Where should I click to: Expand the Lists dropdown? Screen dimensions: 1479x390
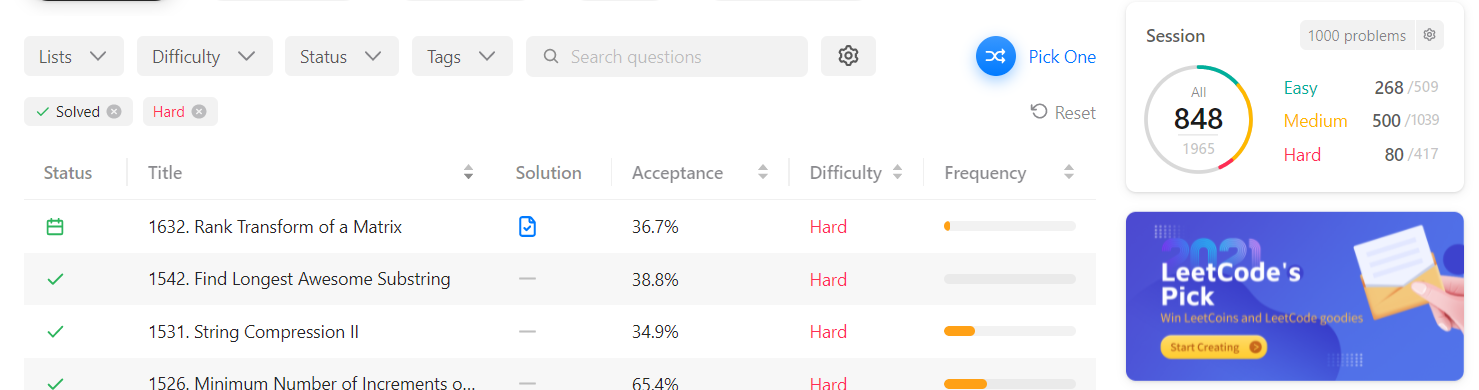click(74, 56)
